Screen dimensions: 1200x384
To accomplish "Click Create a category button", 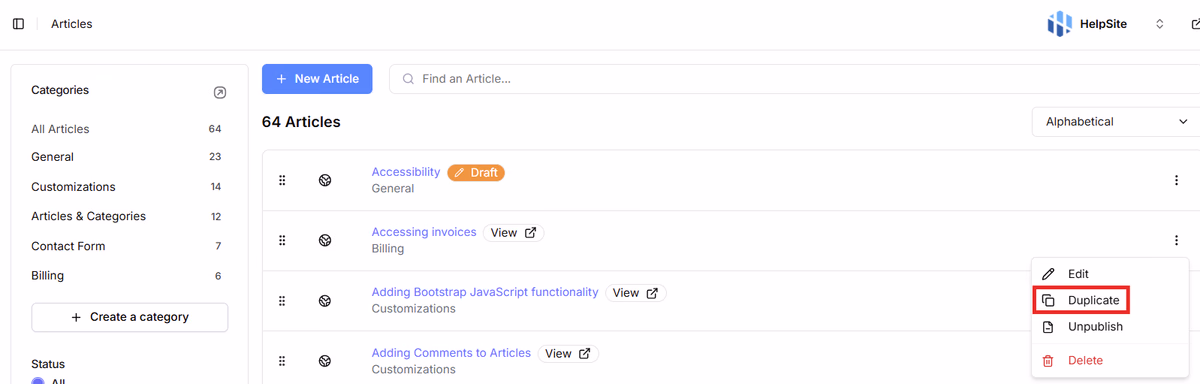I will click(130, 317).
